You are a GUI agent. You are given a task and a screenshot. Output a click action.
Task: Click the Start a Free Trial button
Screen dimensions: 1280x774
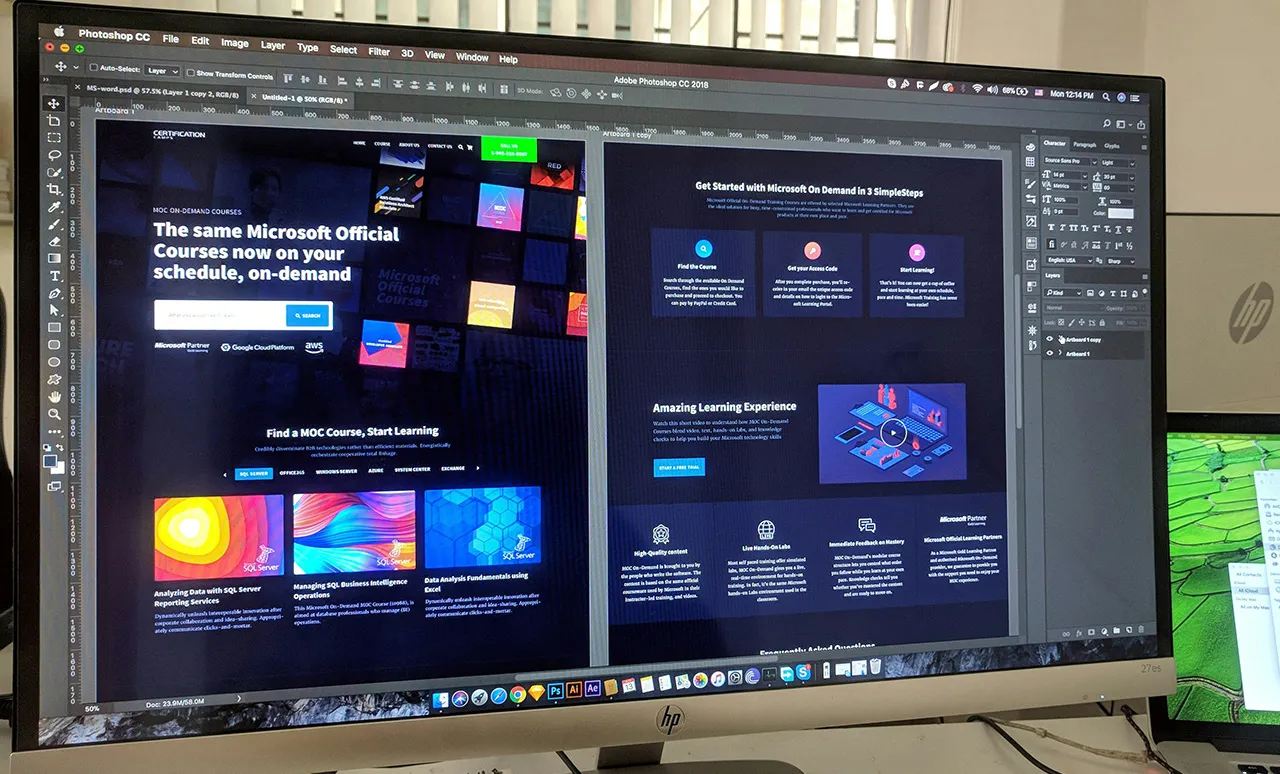click(x=678, y=467)
